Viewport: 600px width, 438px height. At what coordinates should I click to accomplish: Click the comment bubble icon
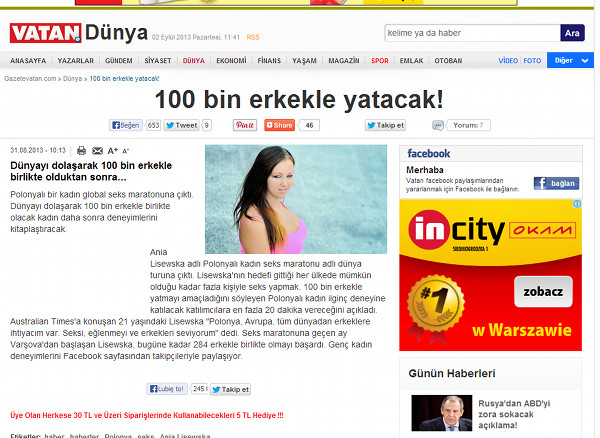click(438, 125)
